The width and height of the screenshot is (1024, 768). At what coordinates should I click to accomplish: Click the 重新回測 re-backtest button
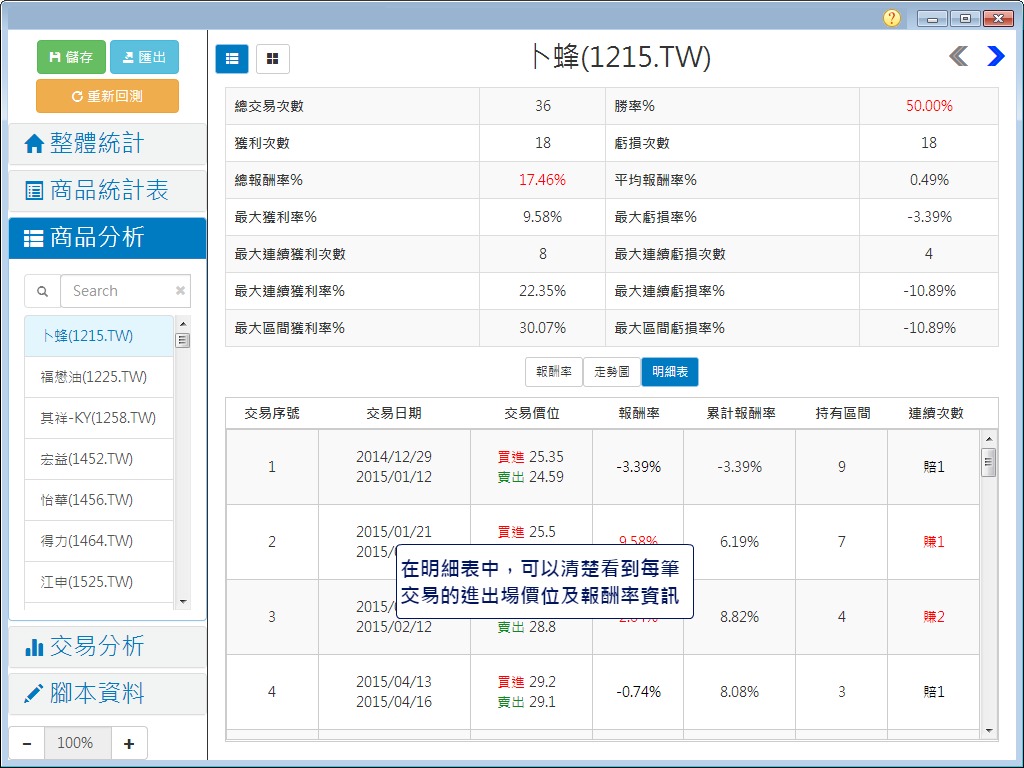click(x=107, y=96)
